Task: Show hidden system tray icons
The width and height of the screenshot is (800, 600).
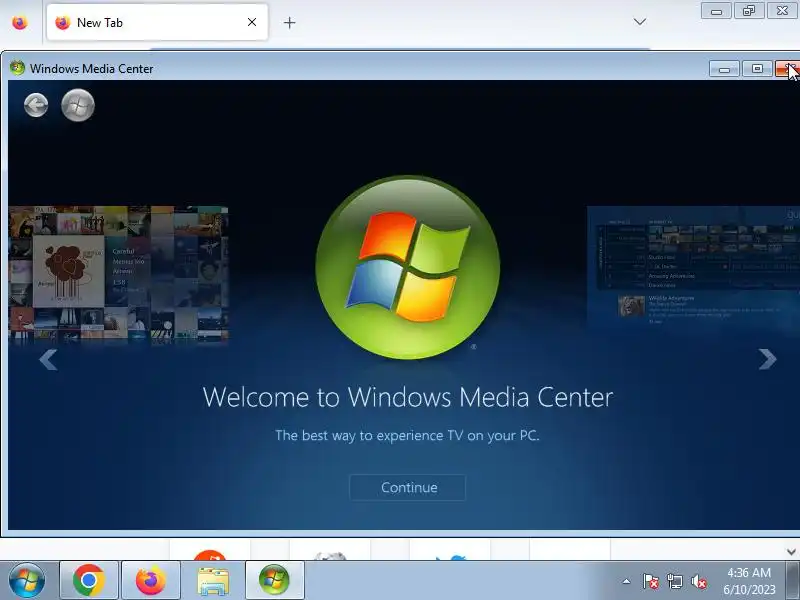Action: pyautogui.click(x=626, y=581)
